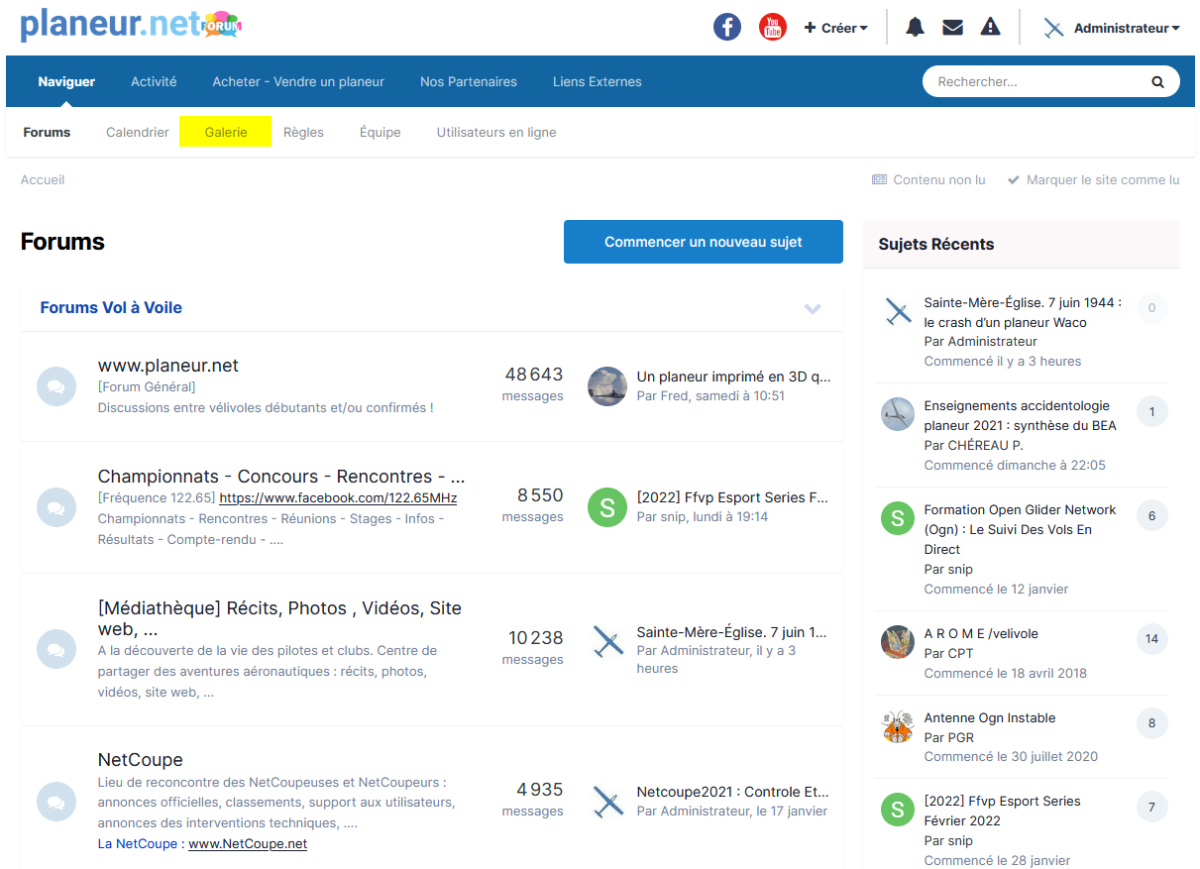Viewport: 1200px width, 869px height.
Task: Open Fred's avatar next to 3D glider post
Action: coord(607,386)
